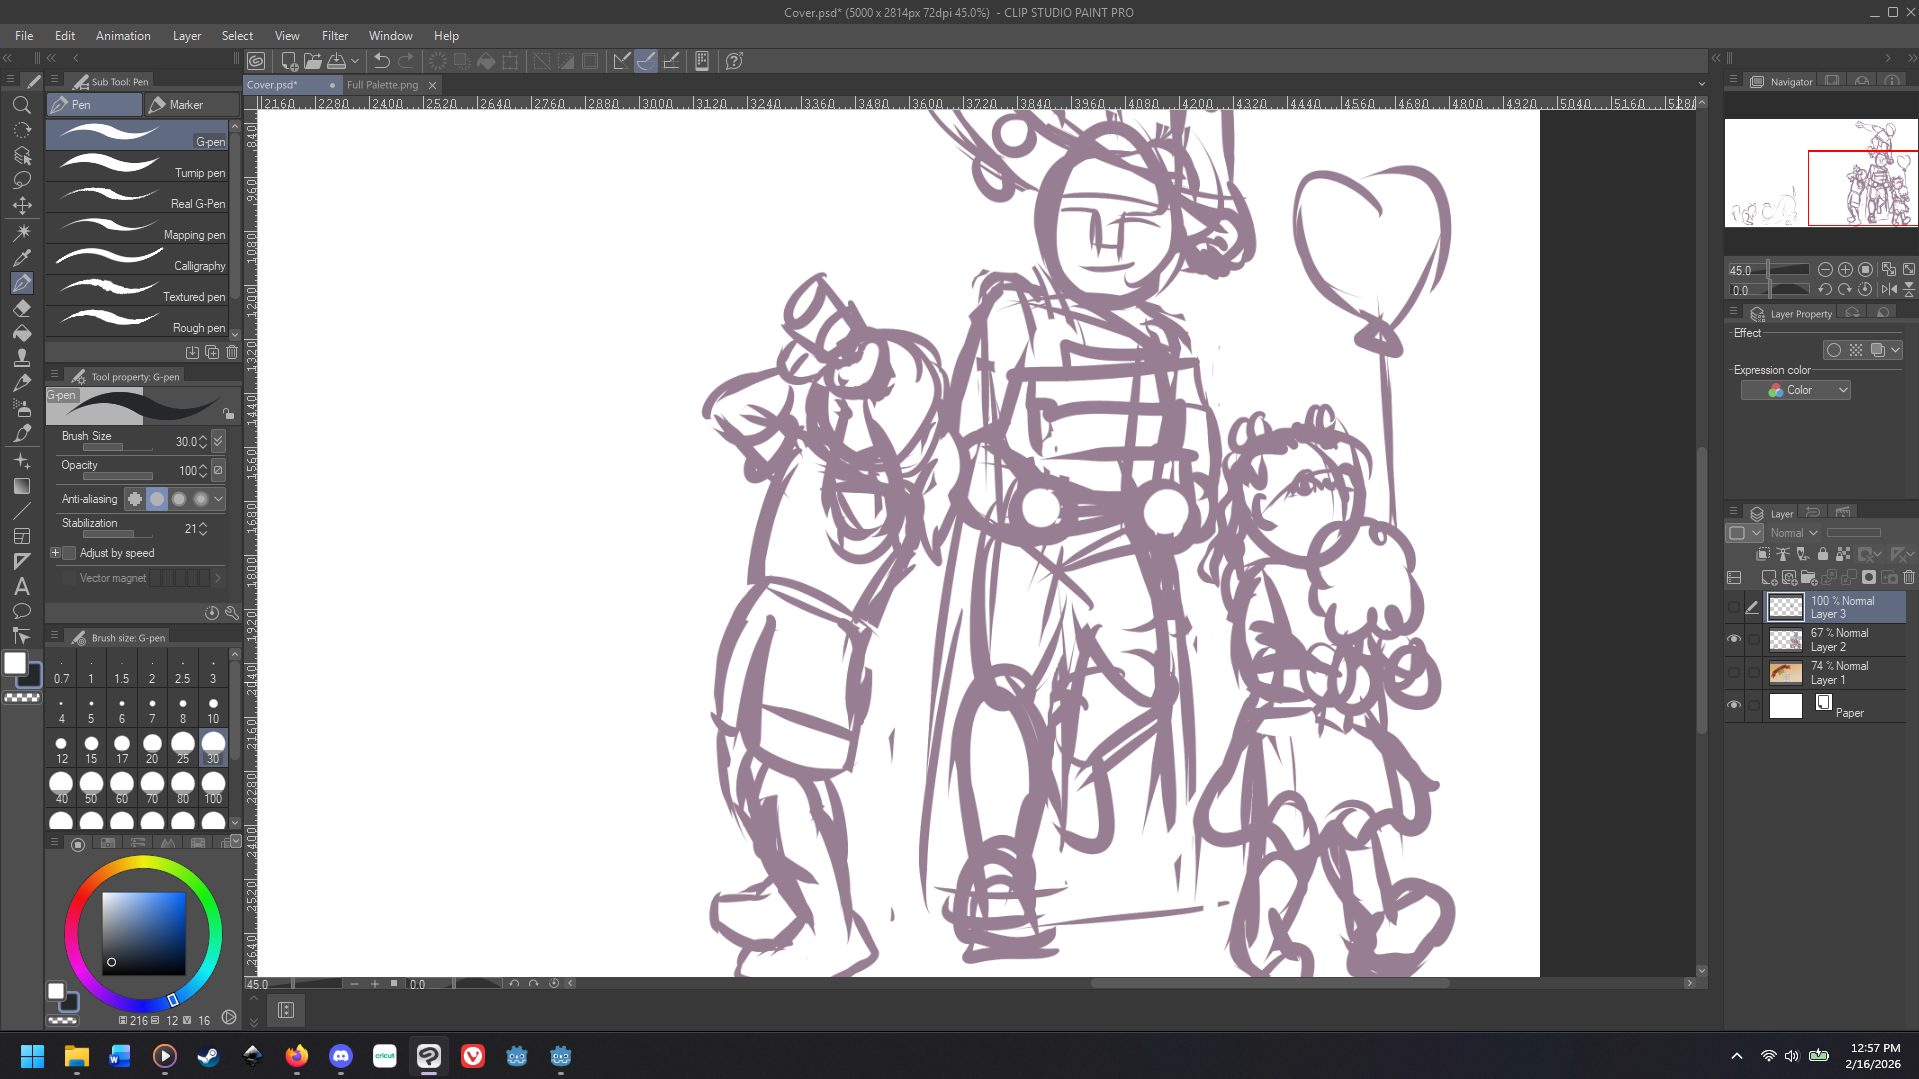Viewport: 1919px width, 1079px height.
Task: Select the Zoom magnifier tool
Action: pos(21,105)
